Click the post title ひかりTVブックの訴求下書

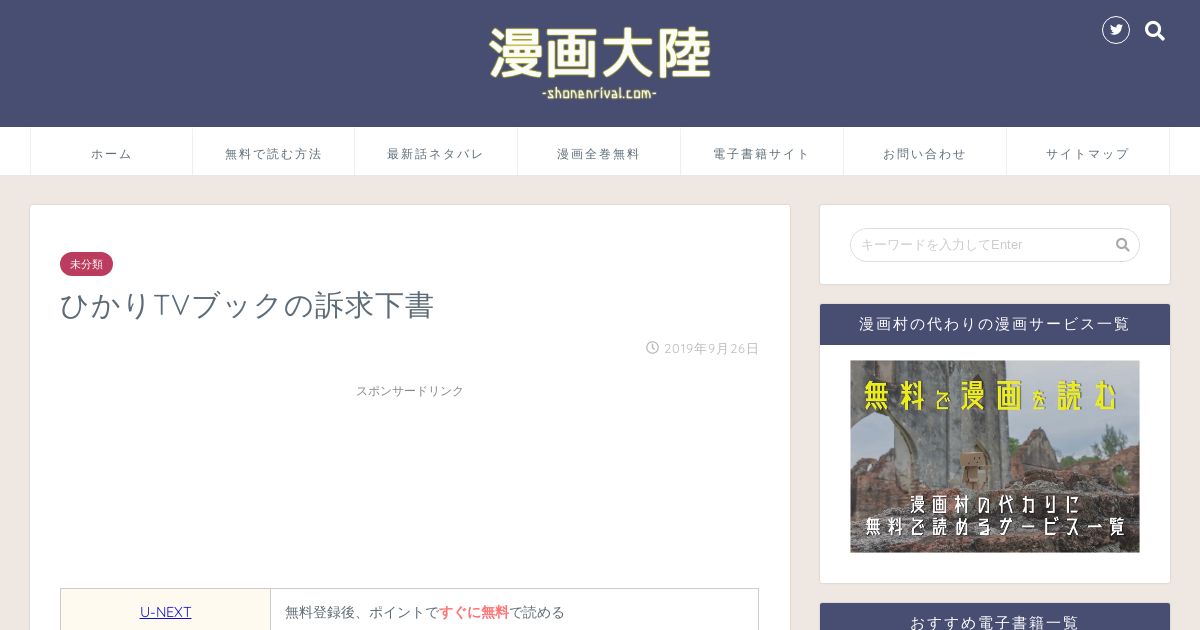point(247,305)
